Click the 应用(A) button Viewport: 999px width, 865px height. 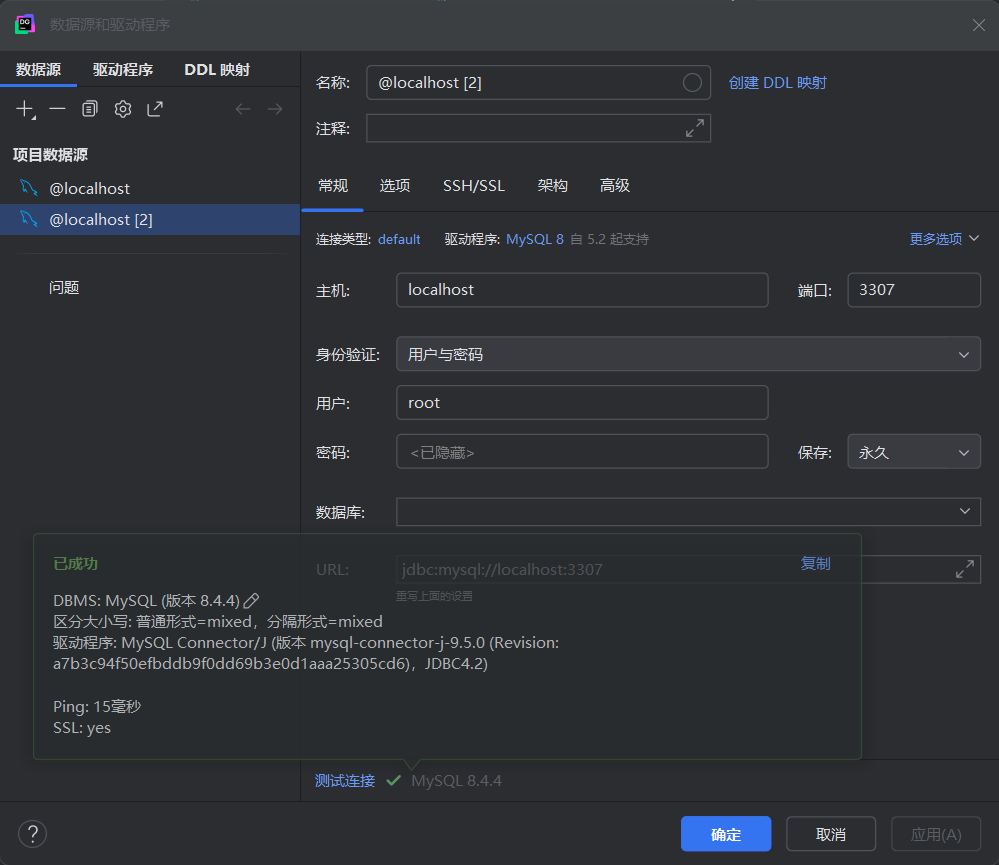(935, 834)
